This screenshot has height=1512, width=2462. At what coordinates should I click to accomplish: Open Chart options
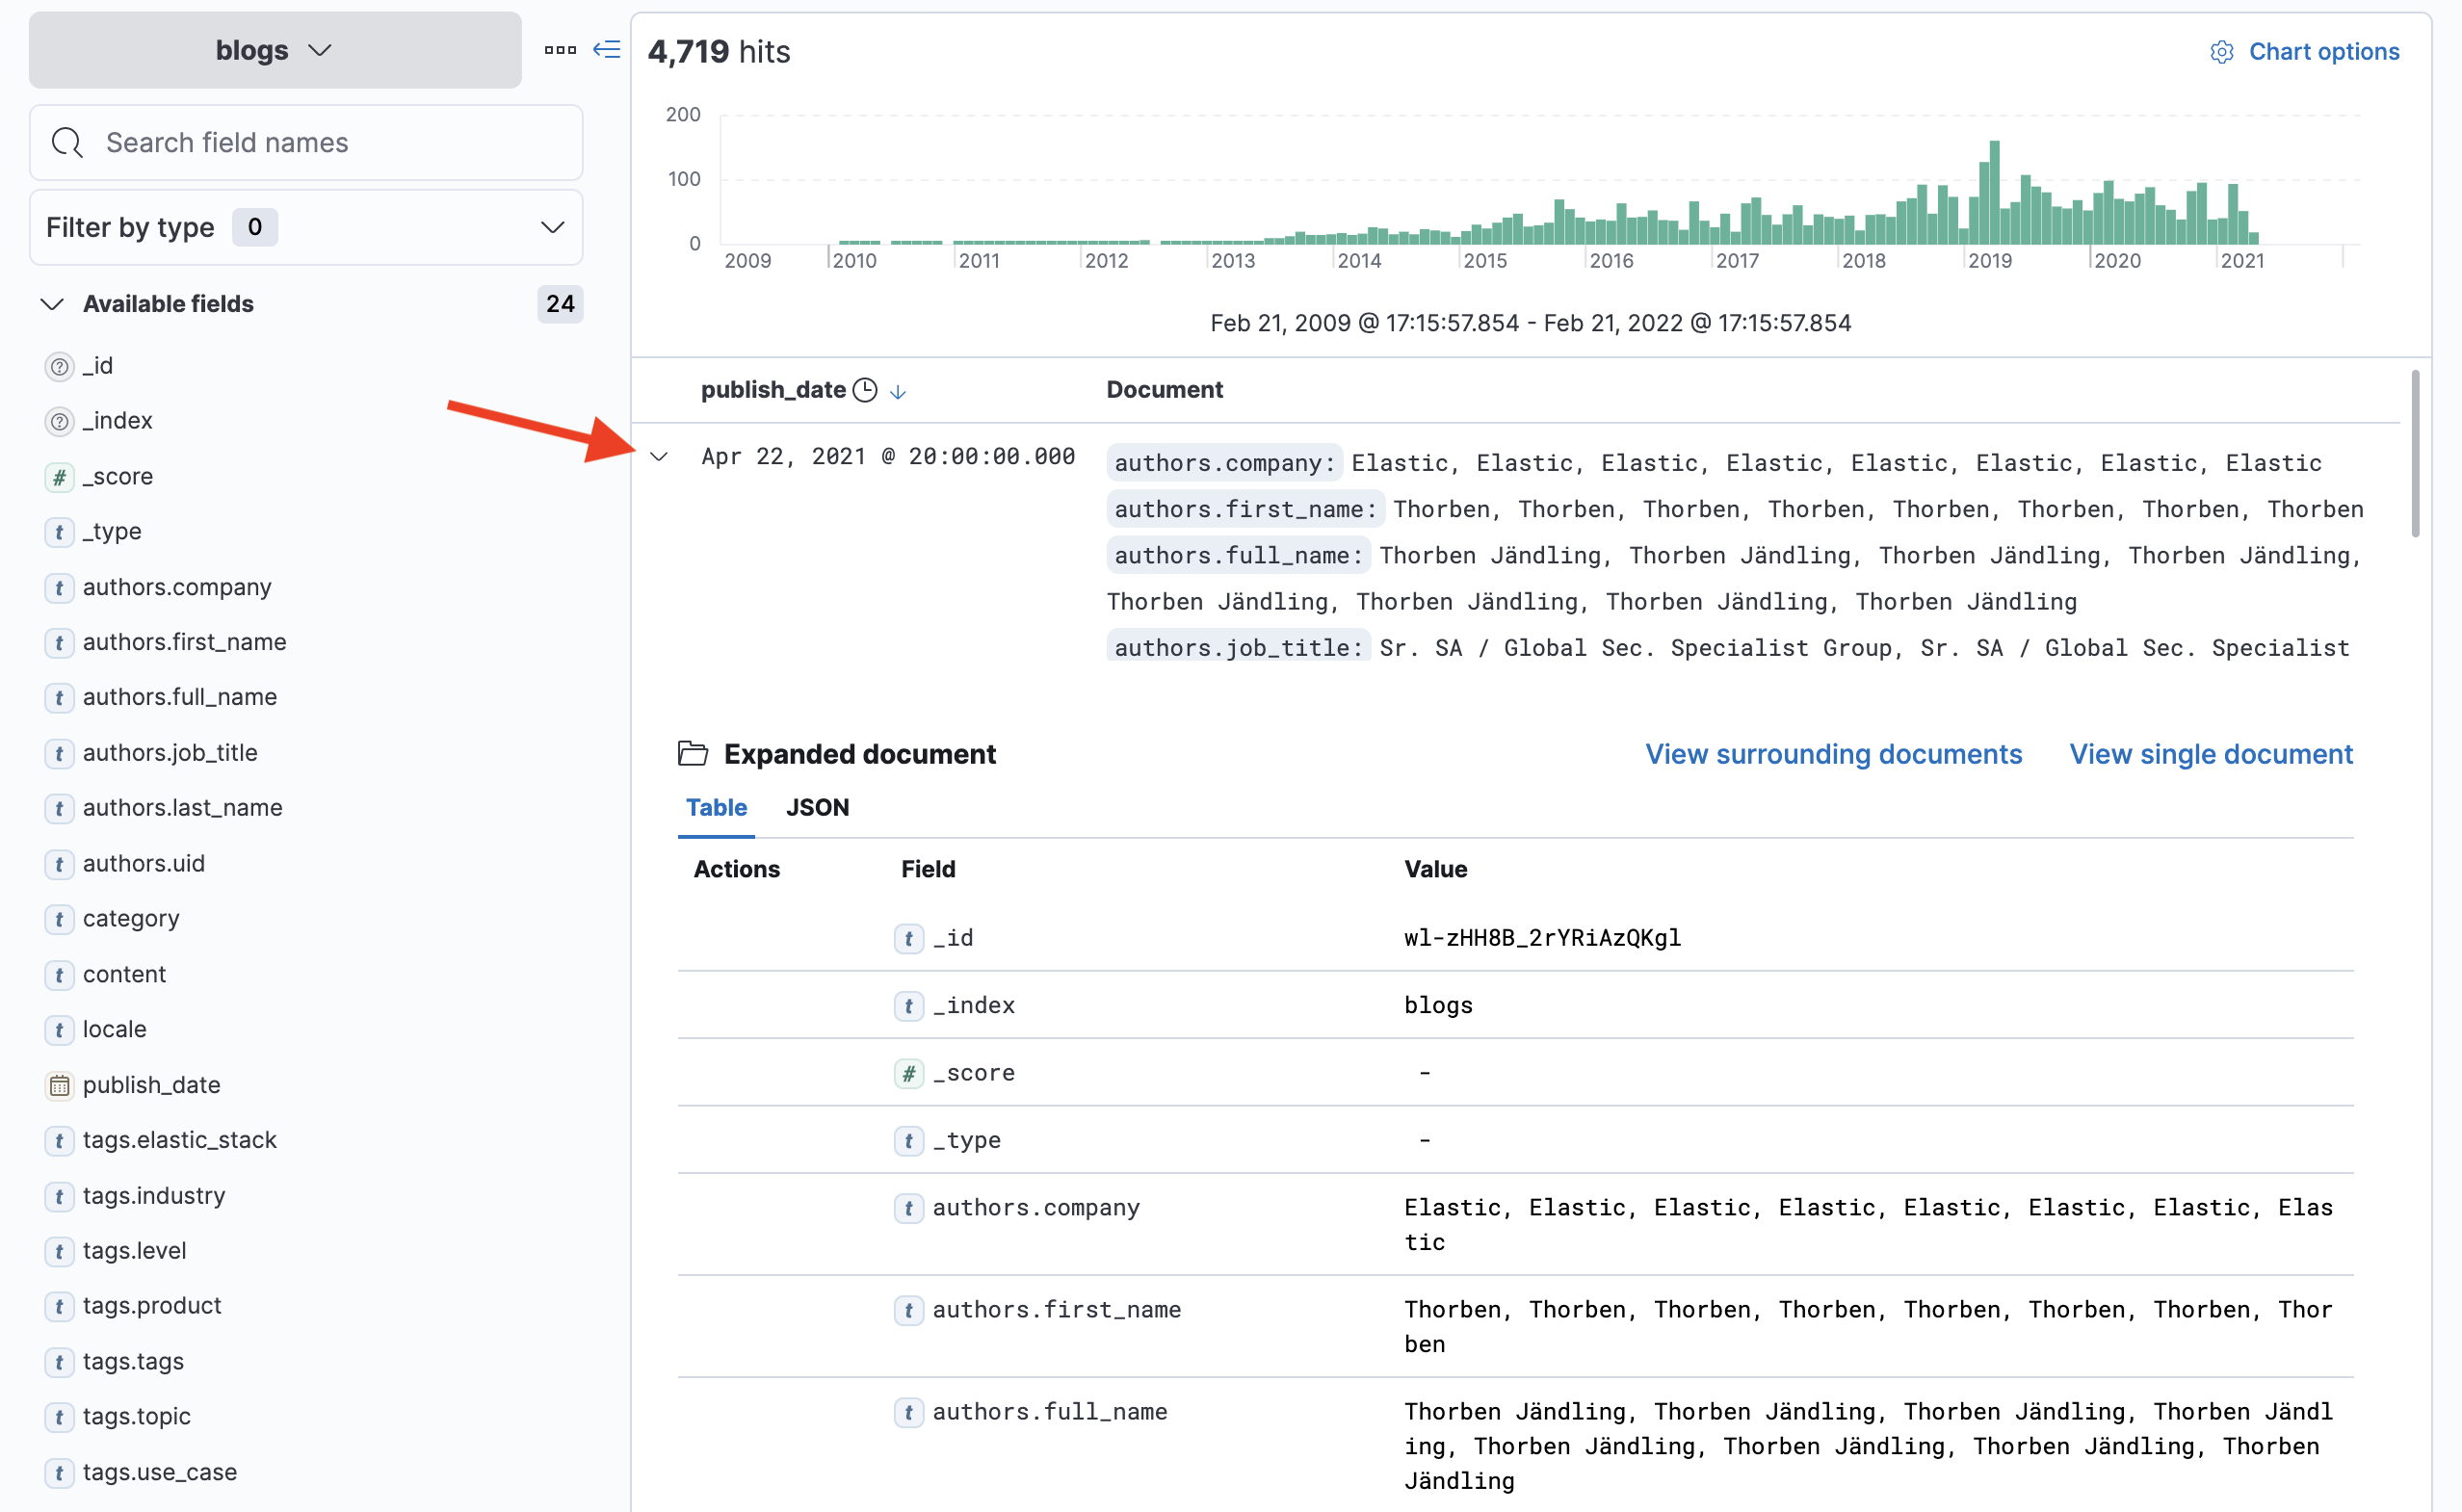point(2305,52)
